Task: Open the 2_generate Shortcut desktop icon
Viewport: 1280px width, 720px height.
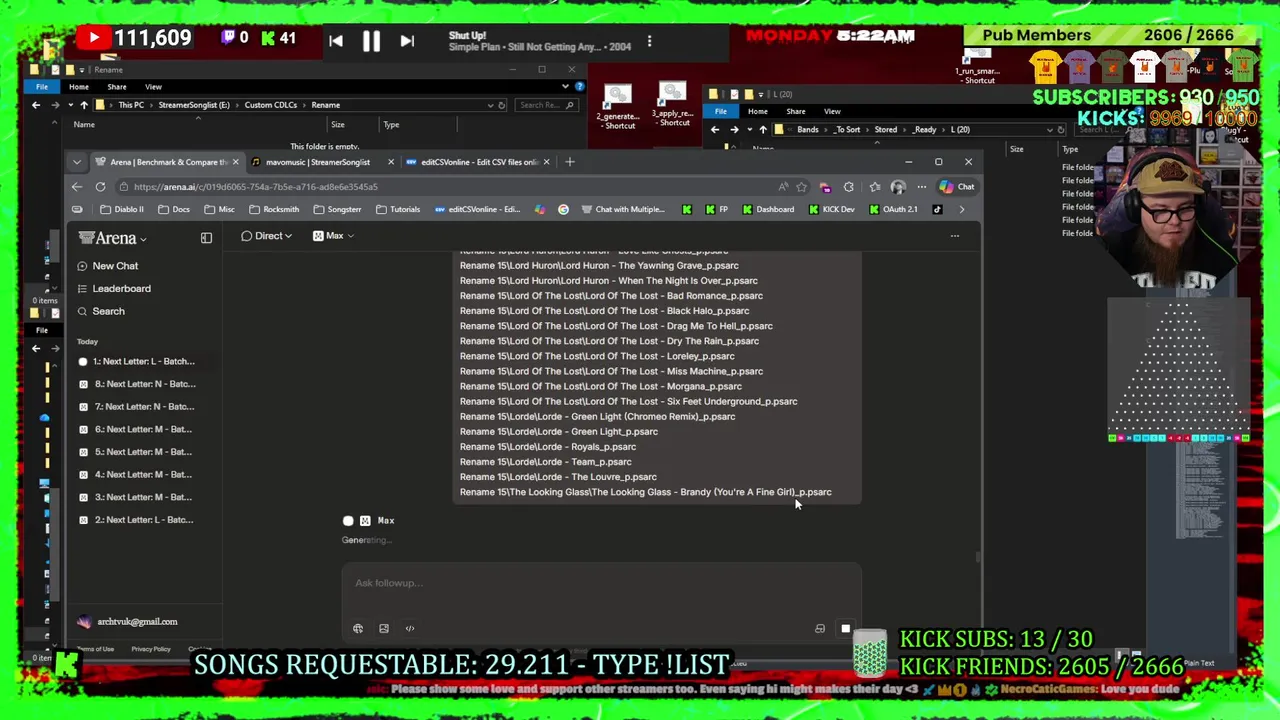Action: click(618, 108)
